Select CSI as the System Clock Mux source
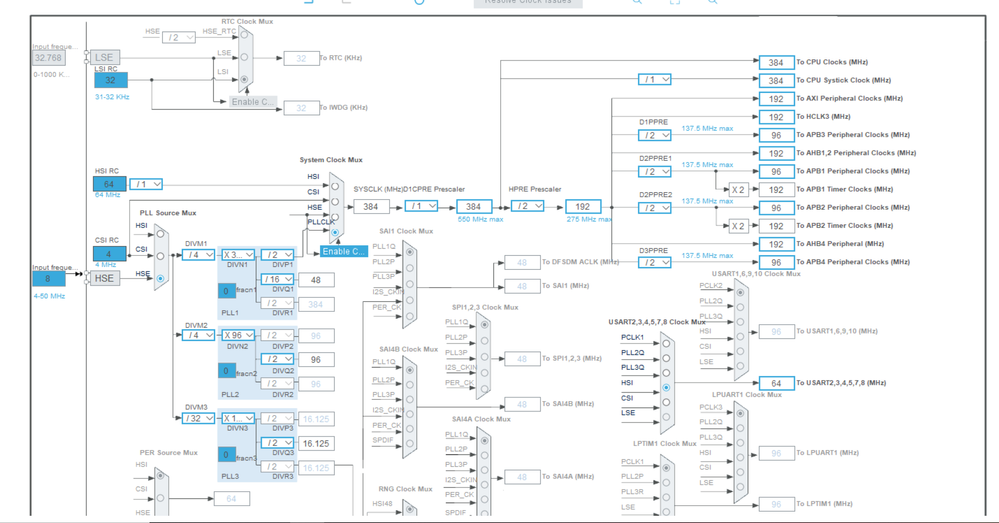 pyautogui.click(x=335, y=201)
